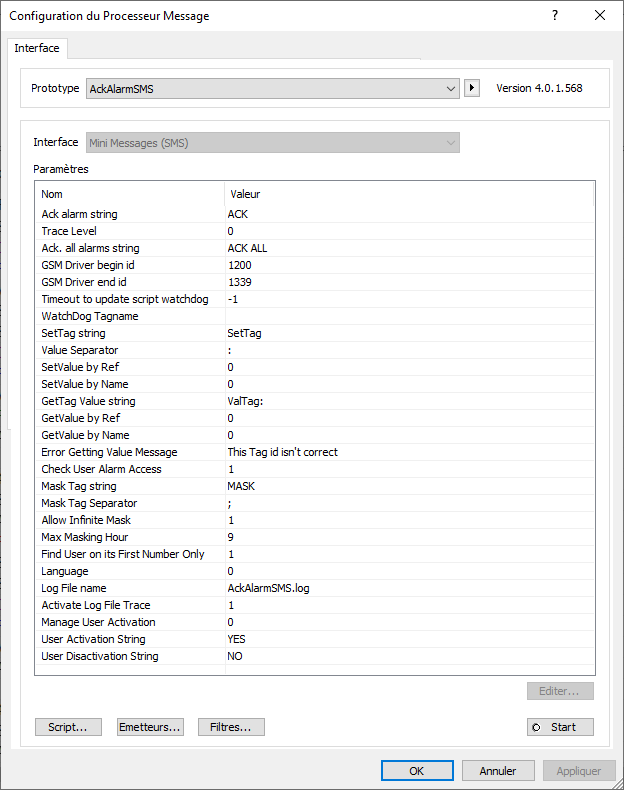Open the Prototype AckAlarmSMS dropdown
This screenshot has width=624, height=790.
272,88
